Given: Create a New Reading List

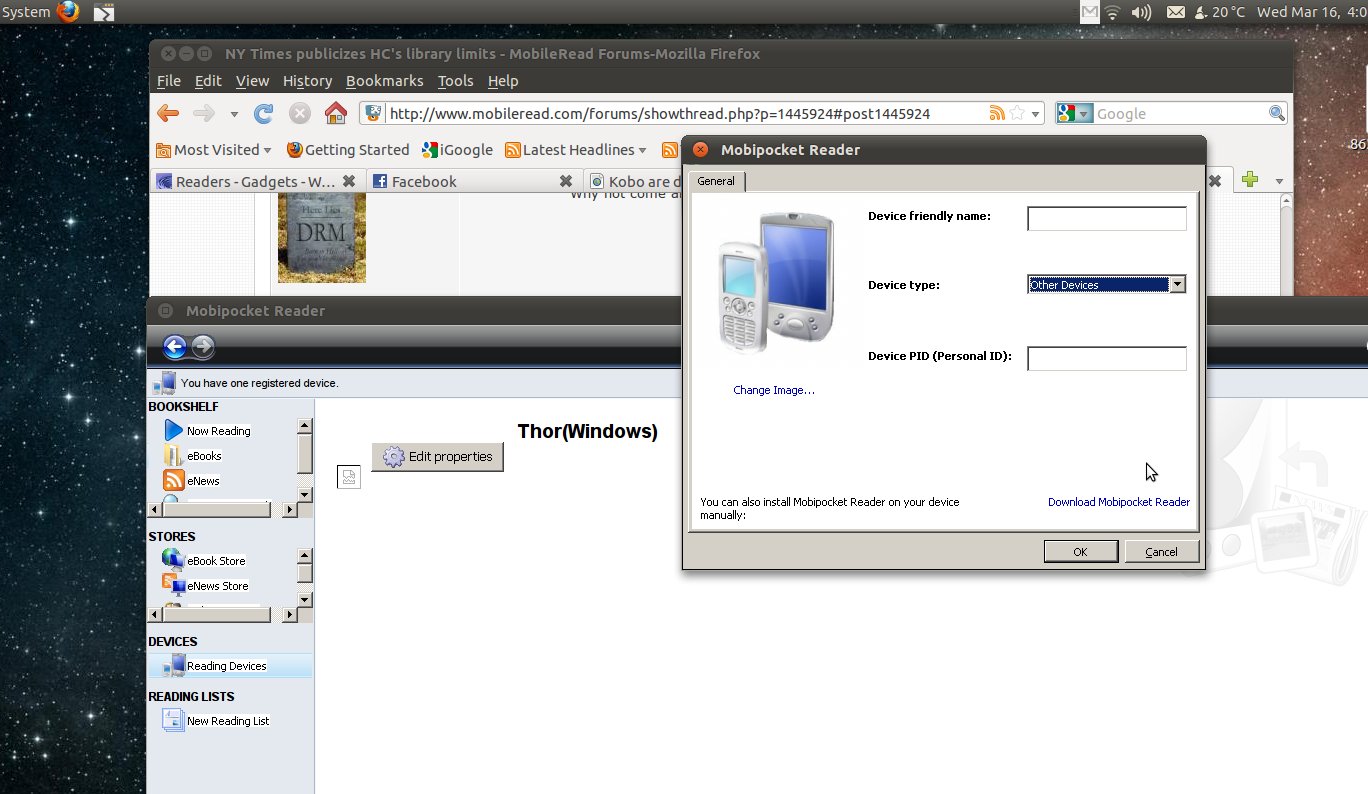Looking at the screenshot, I should (x=216, y=721).
